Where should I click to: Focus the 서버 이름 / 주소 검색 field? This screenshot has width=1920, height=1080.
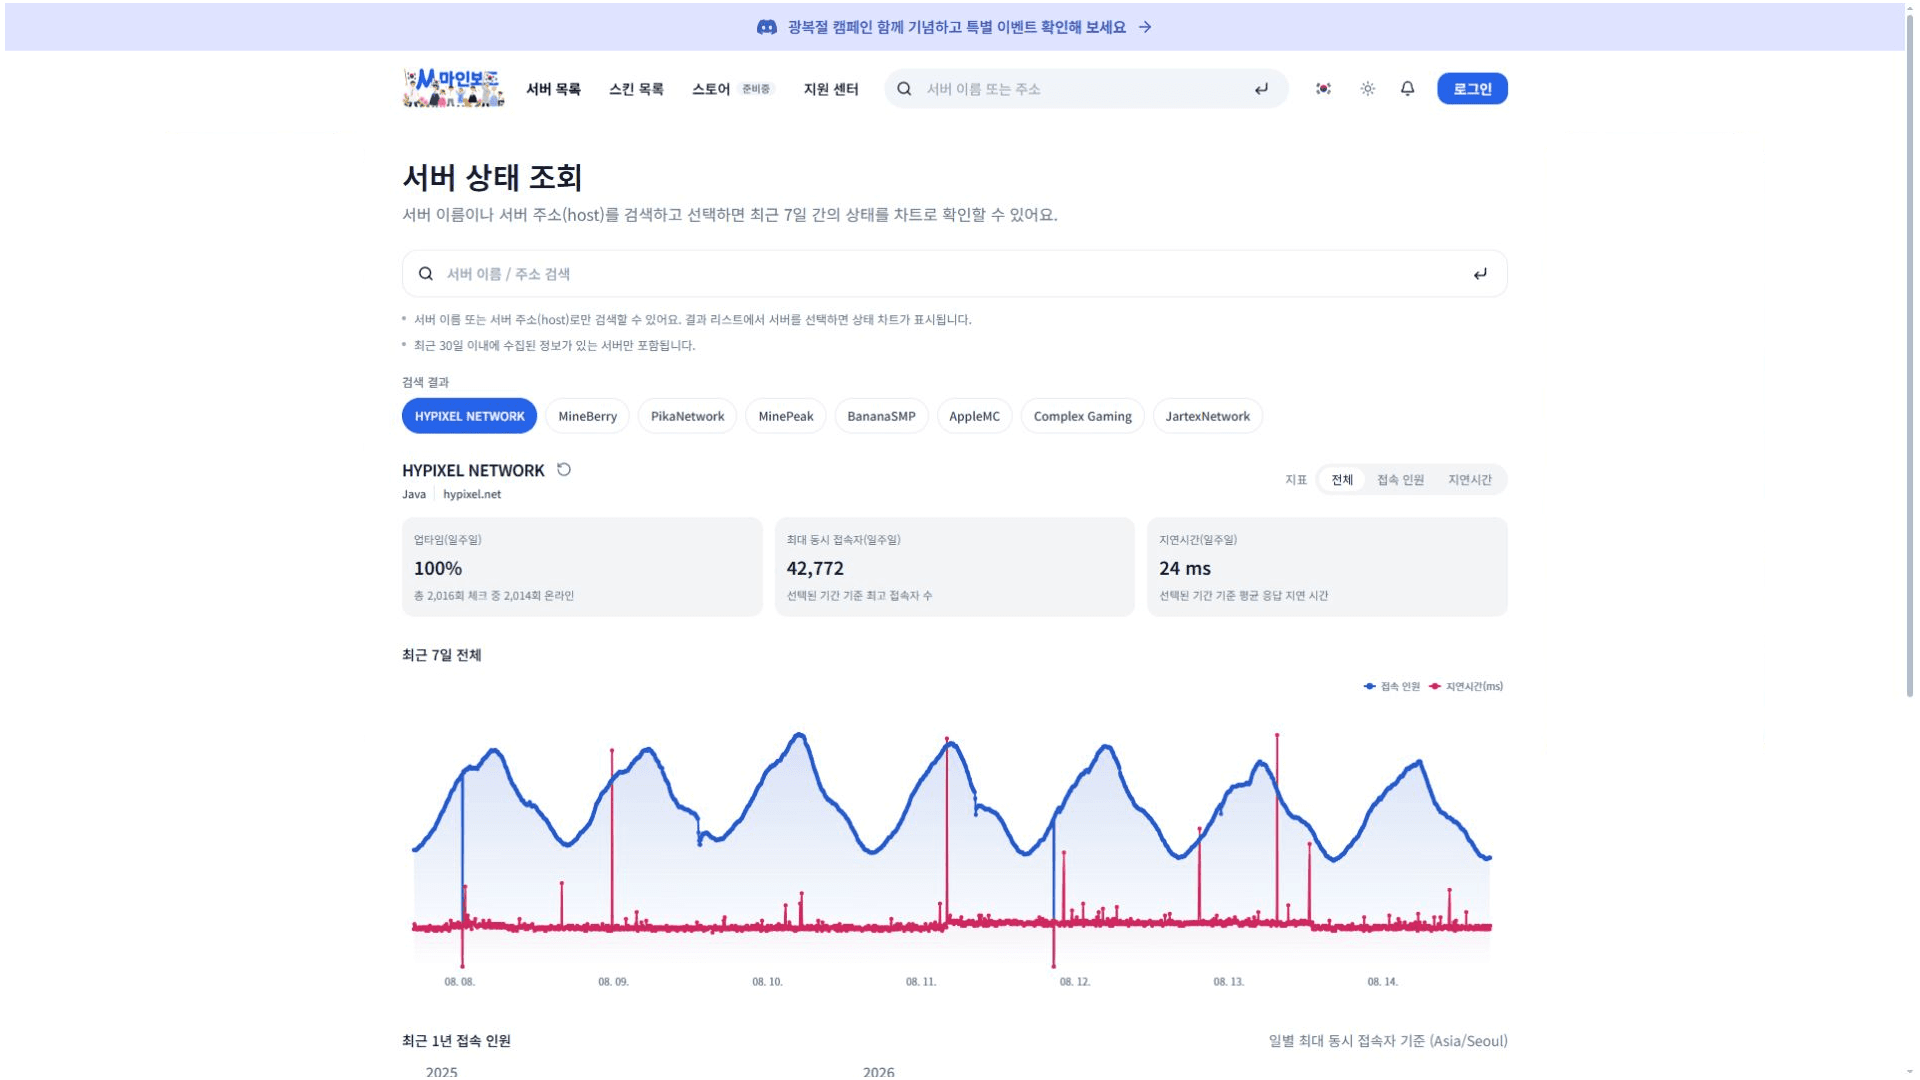pyautogui.click(x=954, y=274)
